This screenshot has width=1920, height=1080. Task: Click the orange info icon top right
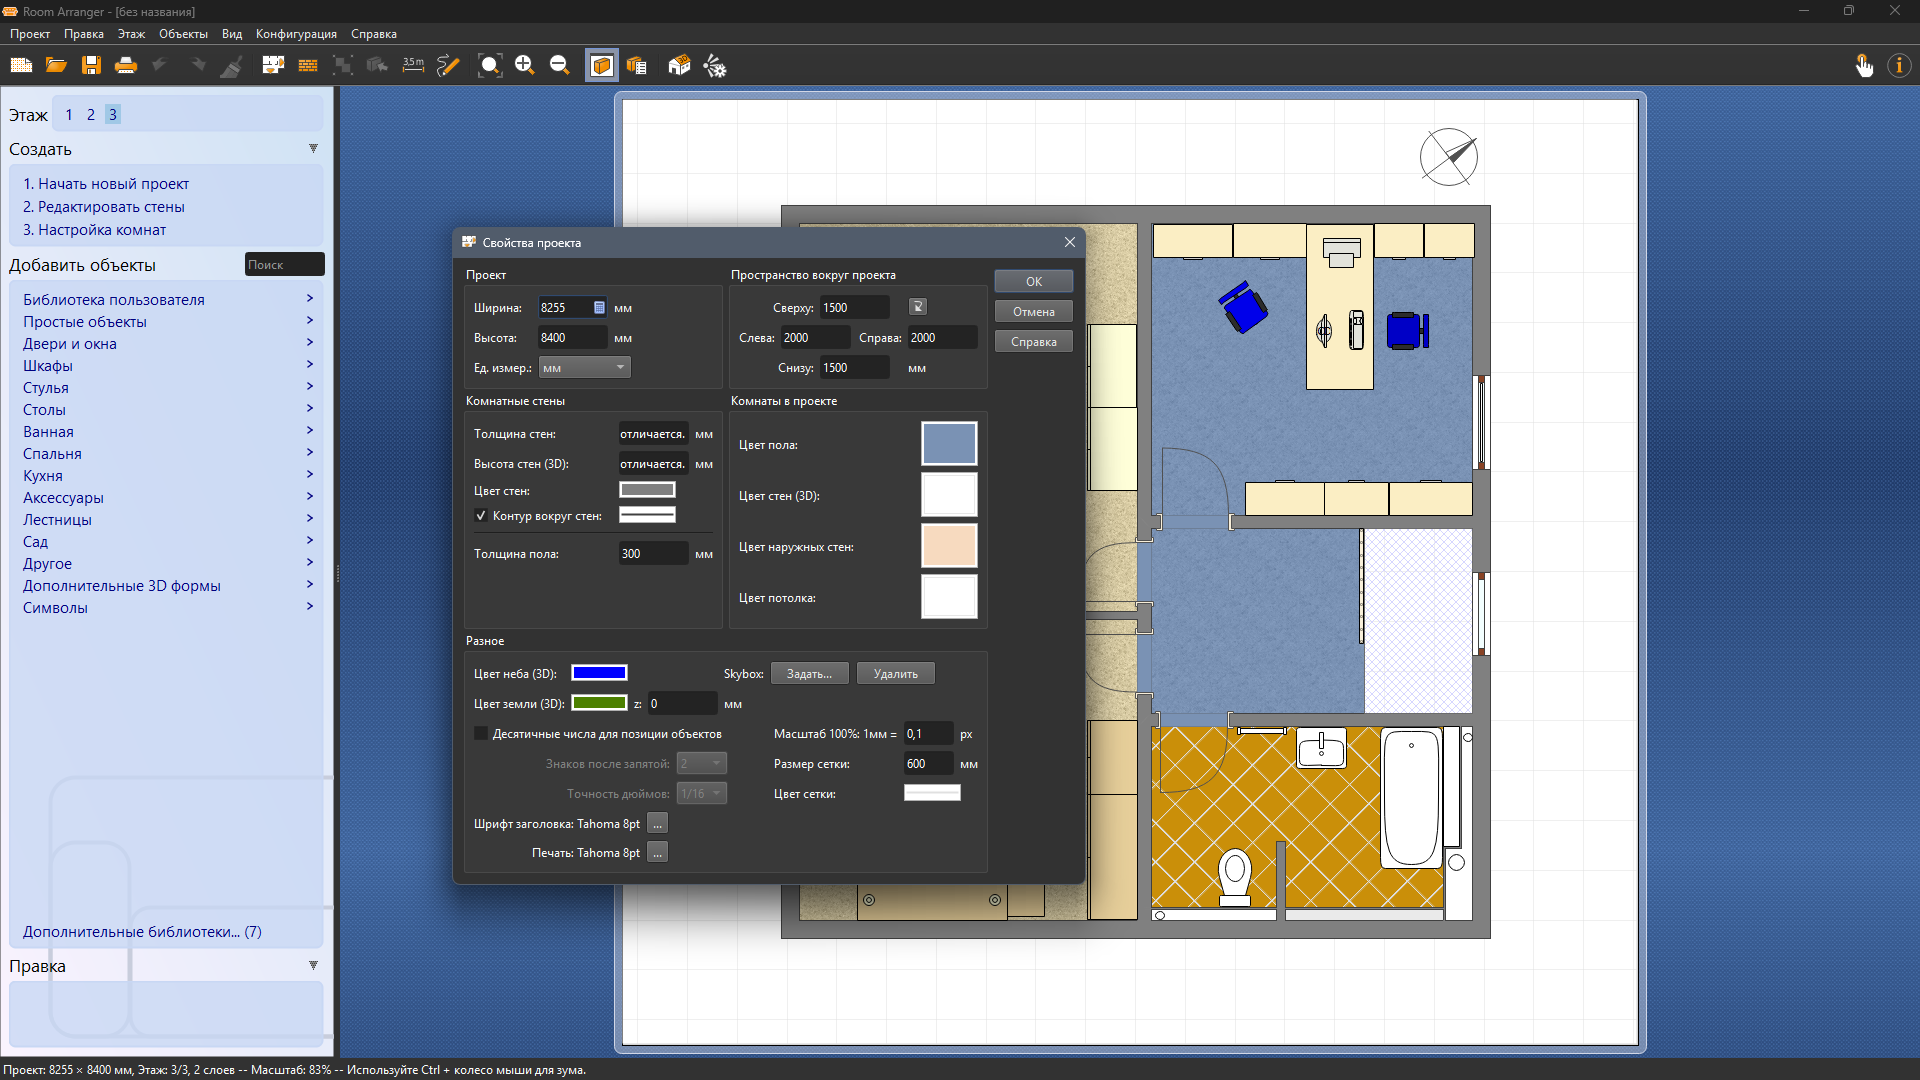coord(1898,66)
